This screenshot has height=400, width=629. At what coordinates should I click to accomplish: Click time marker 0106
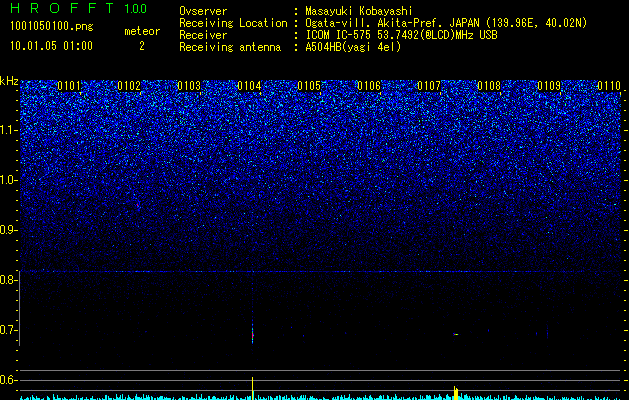[369, 86]
